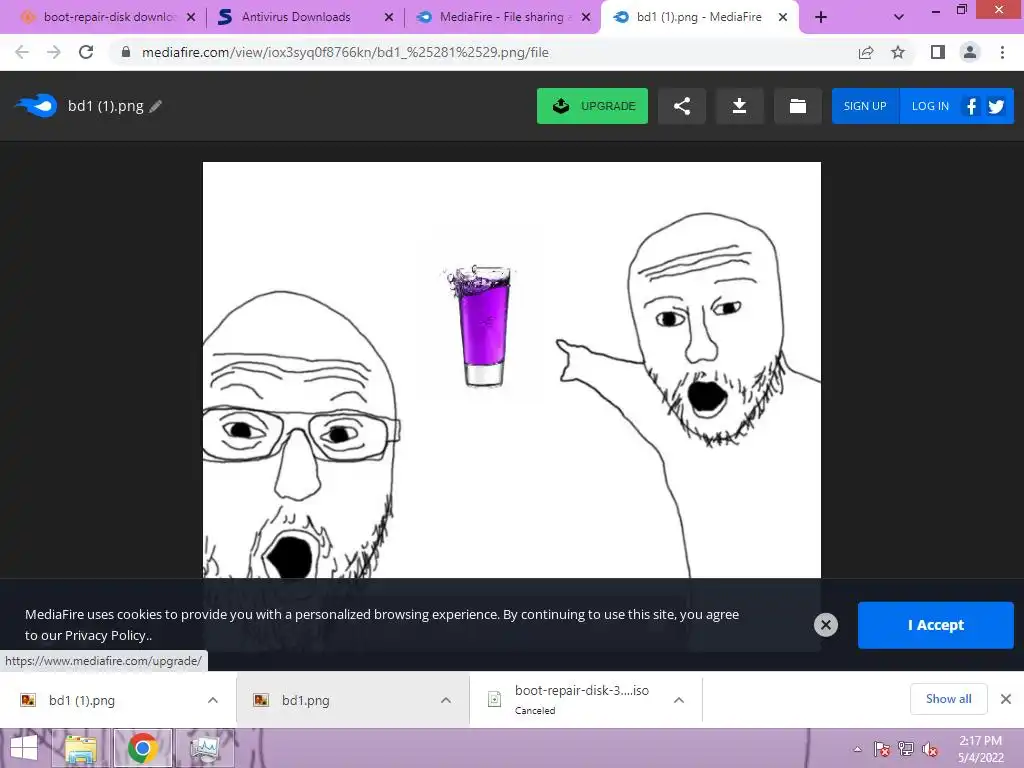The image size is (1024, 768).
Task: Close the downloads bar
Action: pos(1006,699)
